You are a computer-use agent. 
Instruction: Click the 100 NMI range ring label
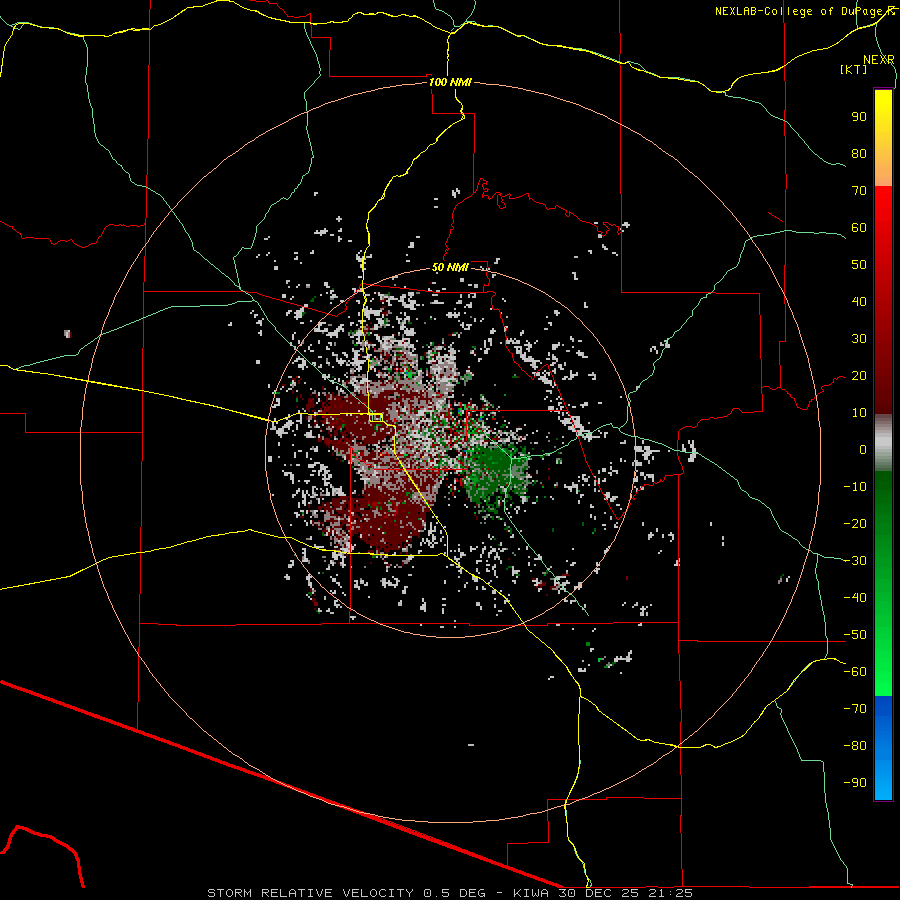click(450, 82)
